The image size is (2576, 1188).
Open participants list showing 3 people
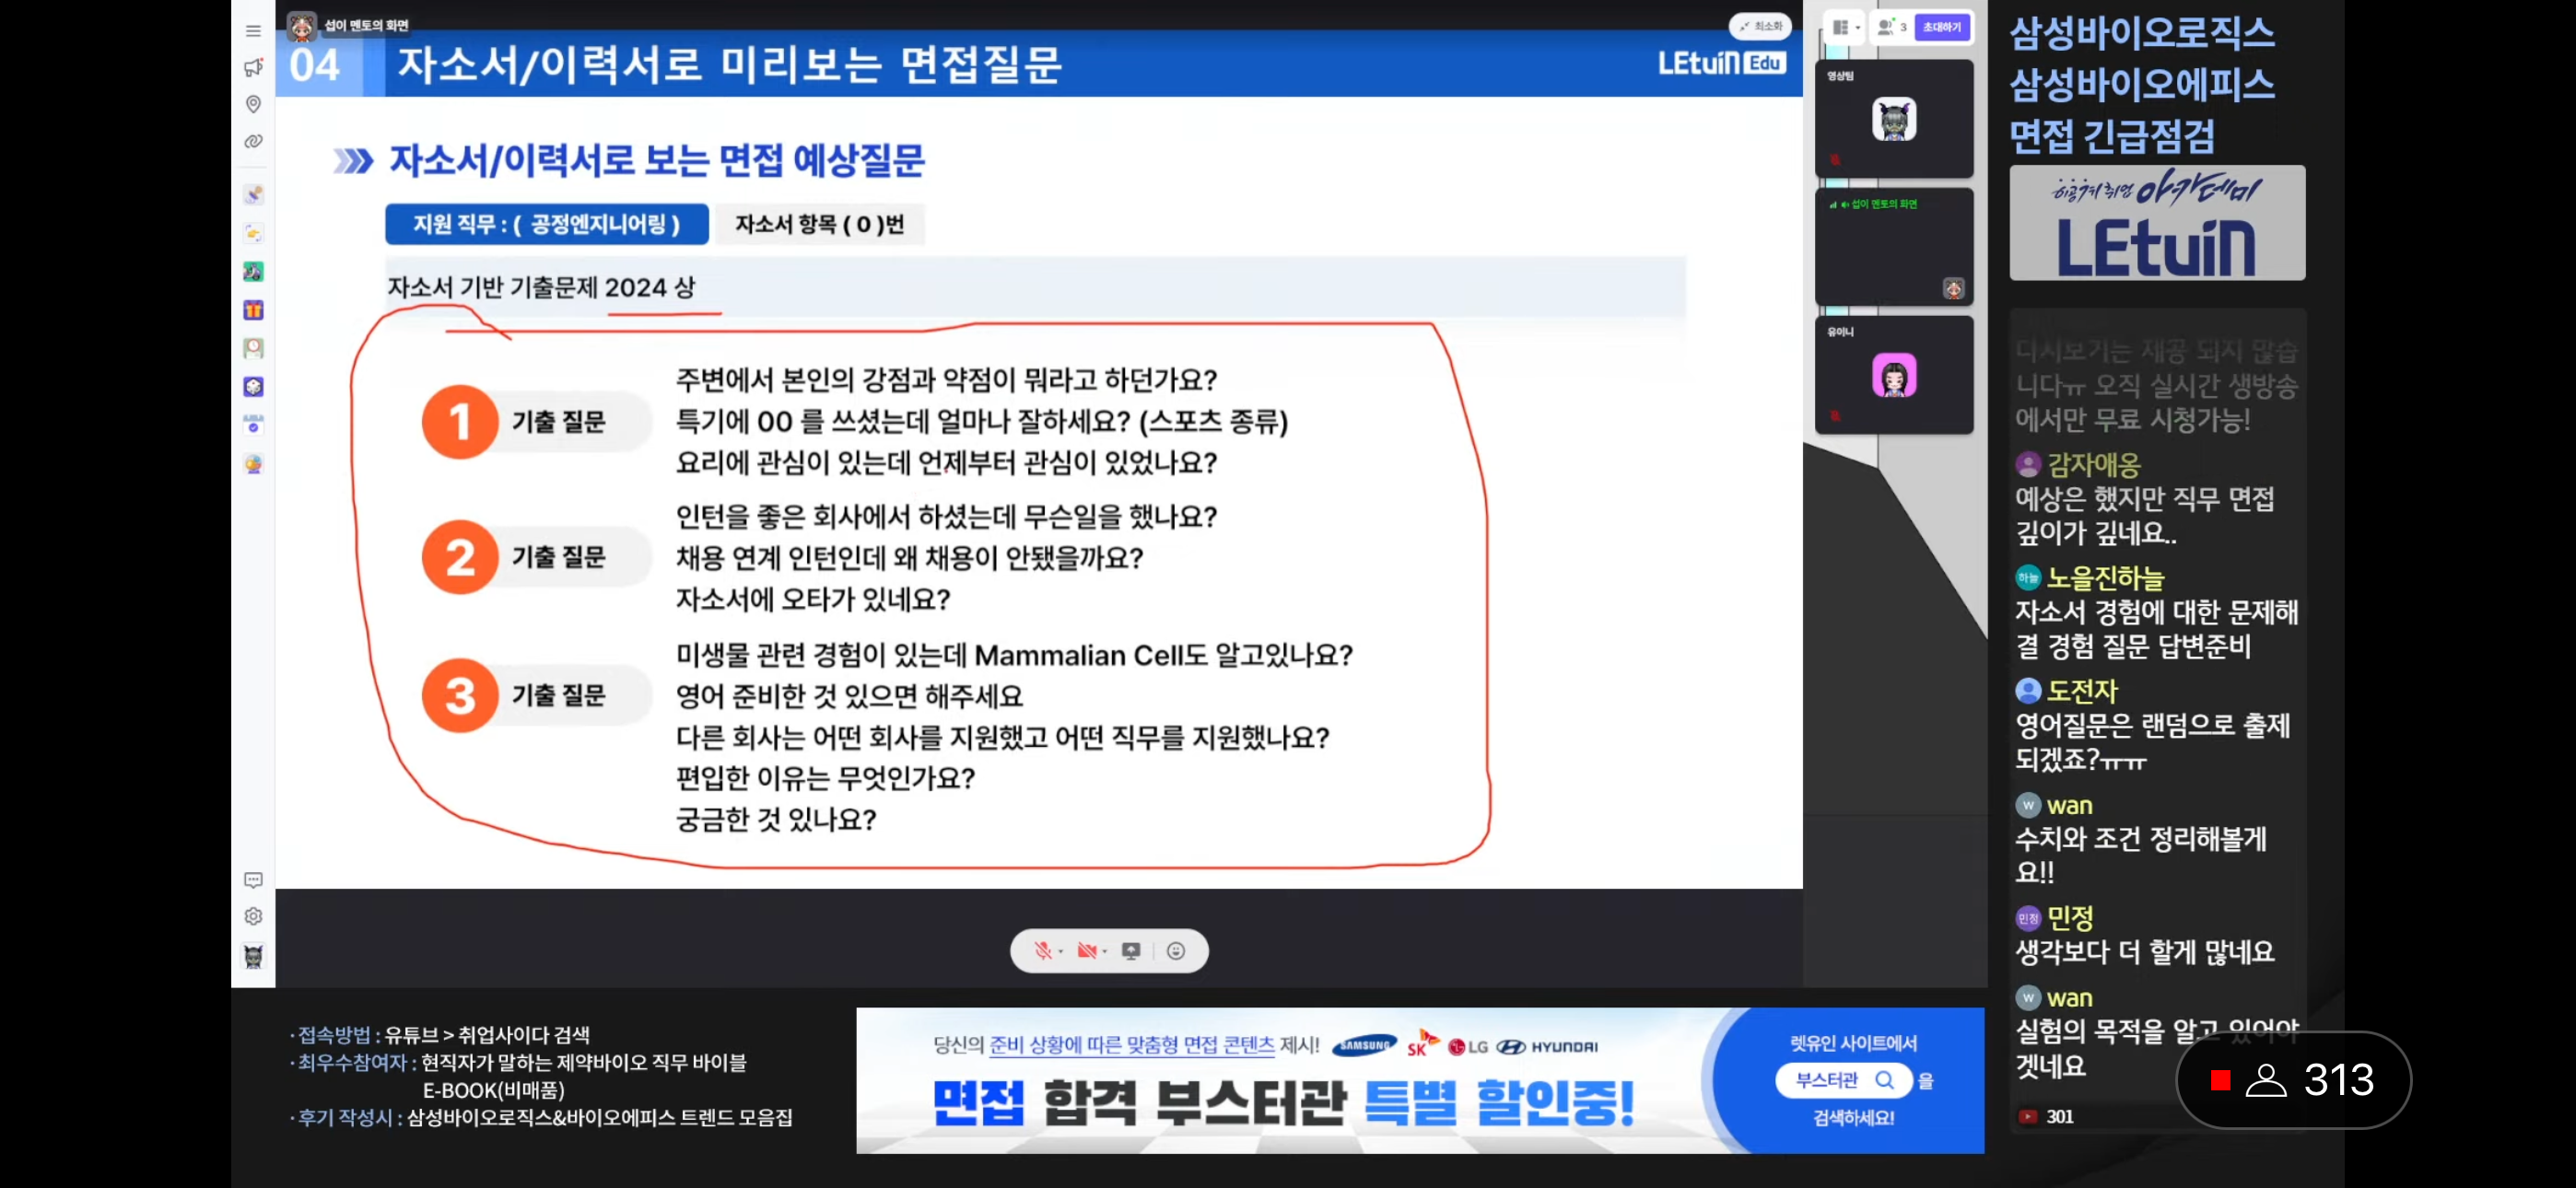click(1892, 28)
